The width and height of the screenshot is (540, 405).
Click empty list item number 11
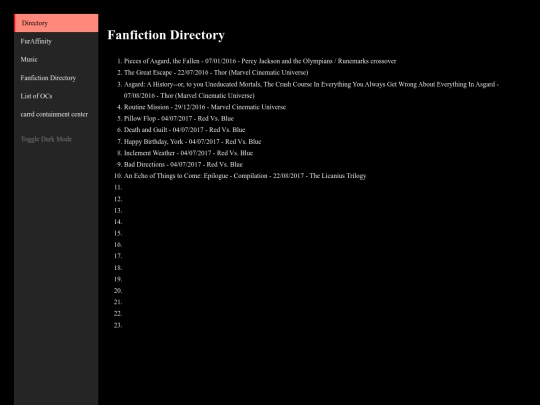pos(118,187)
